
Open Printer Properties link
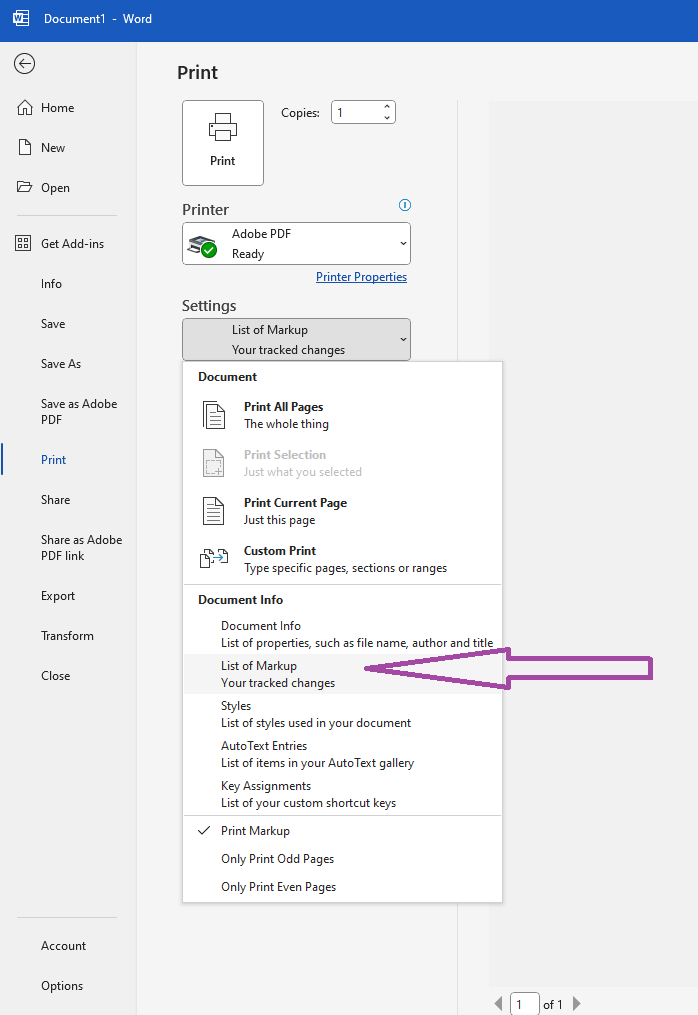tap(361, 277)
